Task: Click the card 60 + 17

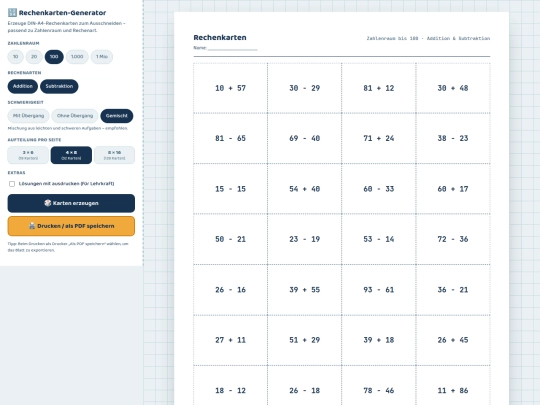Action: 453,189
